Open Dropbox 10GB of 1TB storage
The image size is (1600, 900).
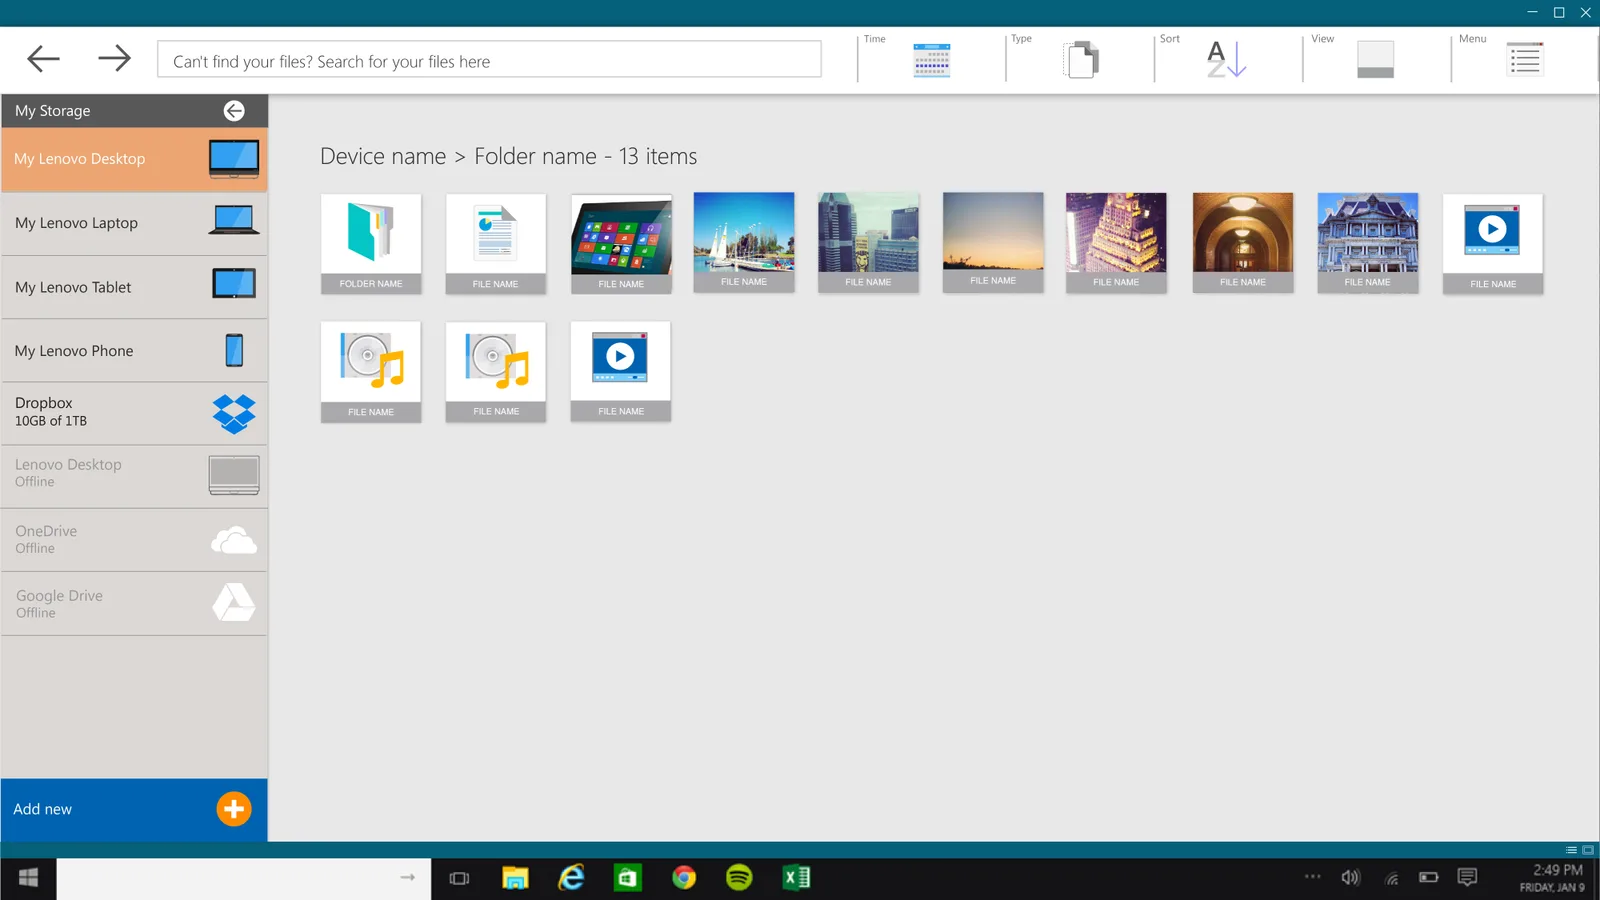tap(134, 413)
